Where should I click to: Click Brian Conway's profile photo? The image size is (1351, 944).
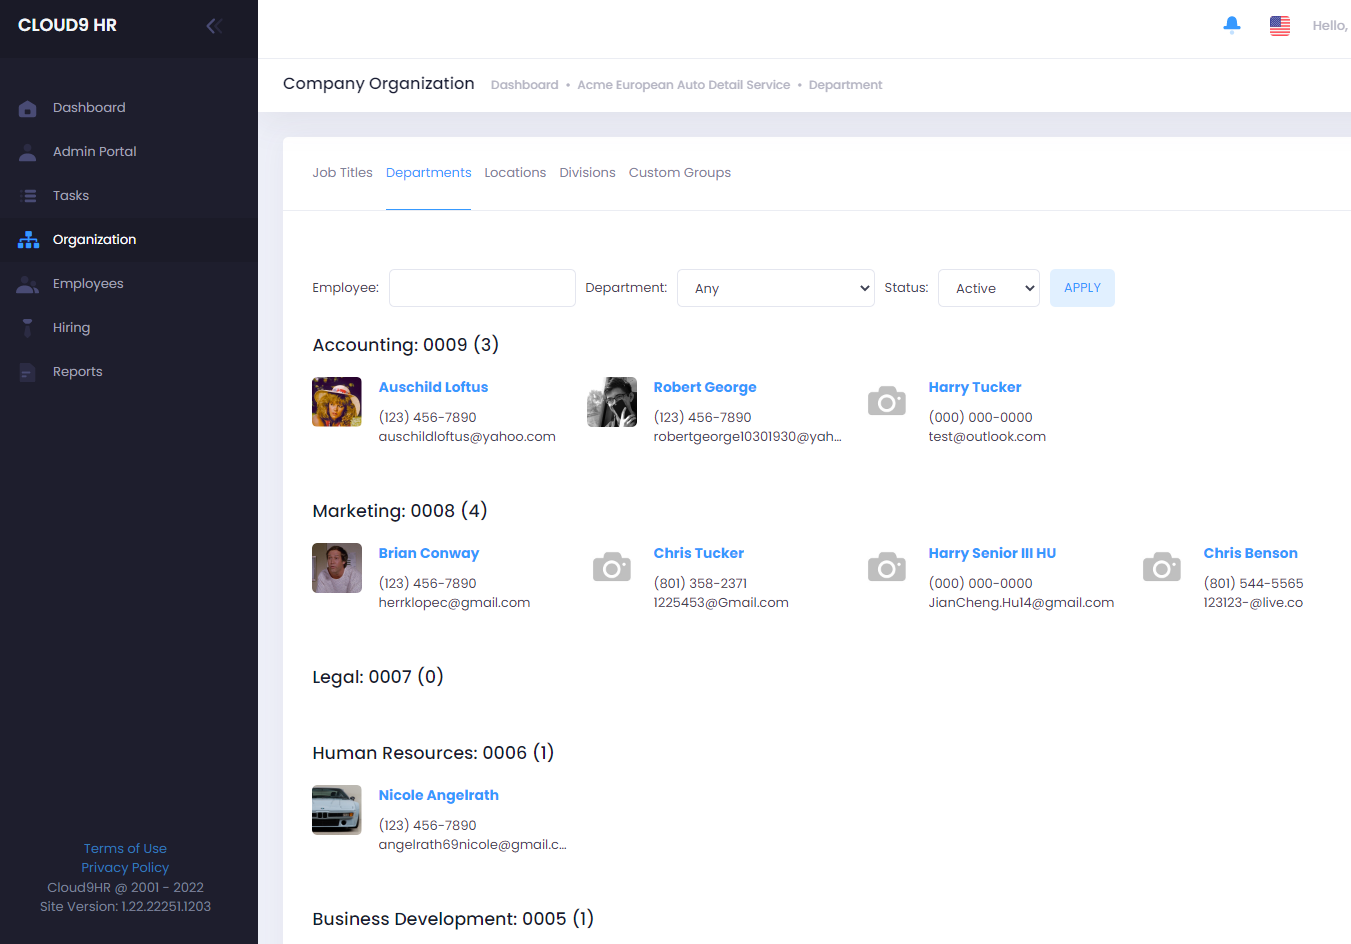point(336,568)
